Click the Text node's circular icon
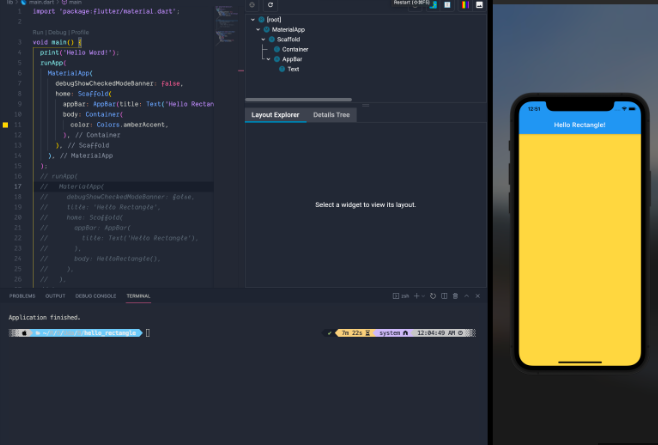658x445 pixels. pos(282,69)
